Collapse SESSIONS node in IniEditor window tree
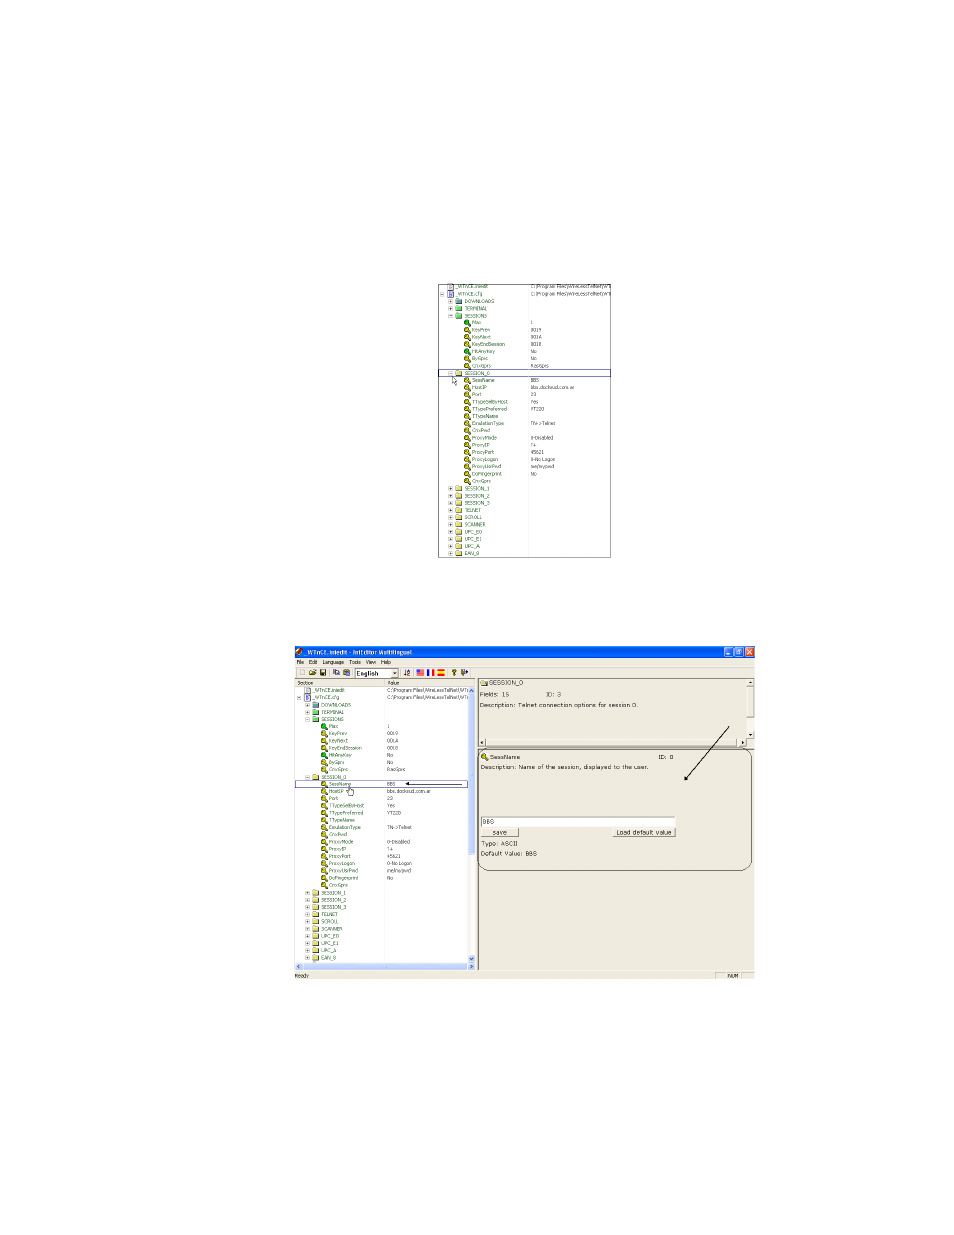 tap(308, 719)
